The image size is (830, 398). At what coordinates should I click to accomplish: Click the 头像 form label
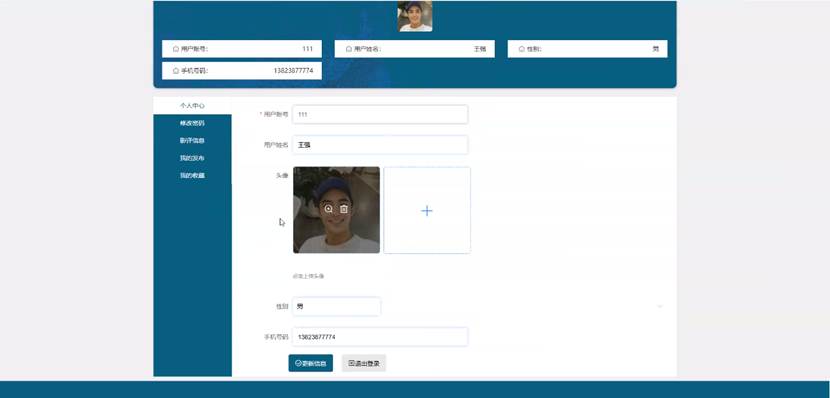tap(282, 175)
